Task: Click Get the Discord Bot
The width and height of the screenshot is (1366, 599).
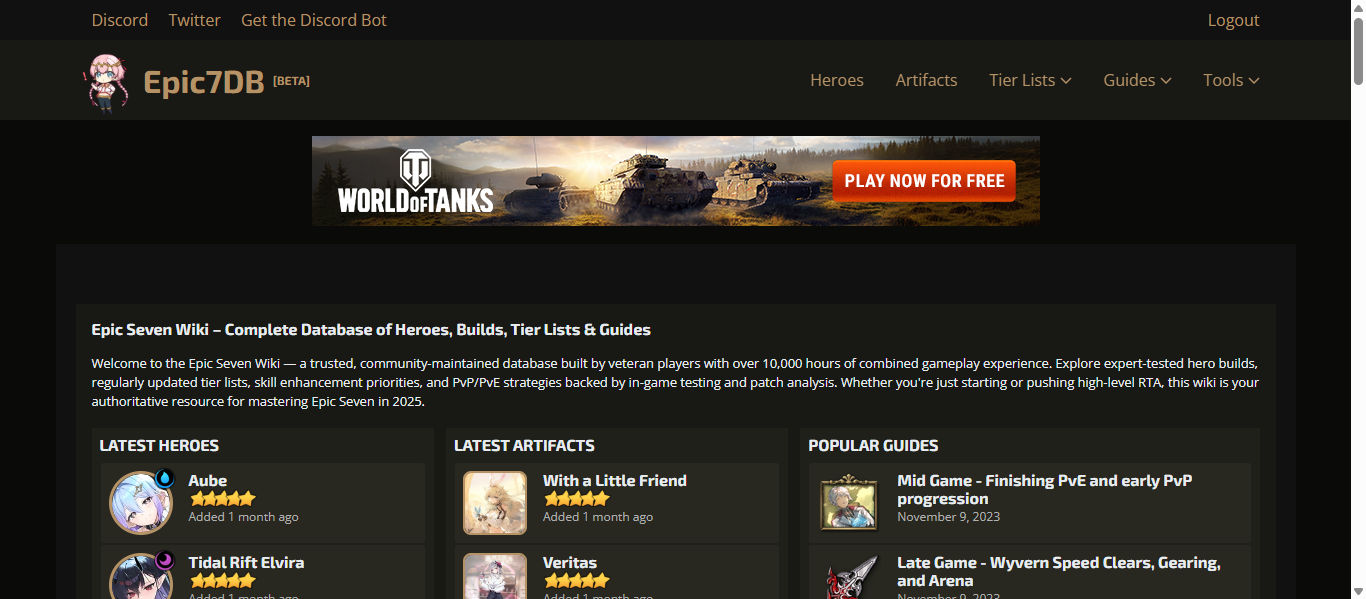Action: (314, 20)
